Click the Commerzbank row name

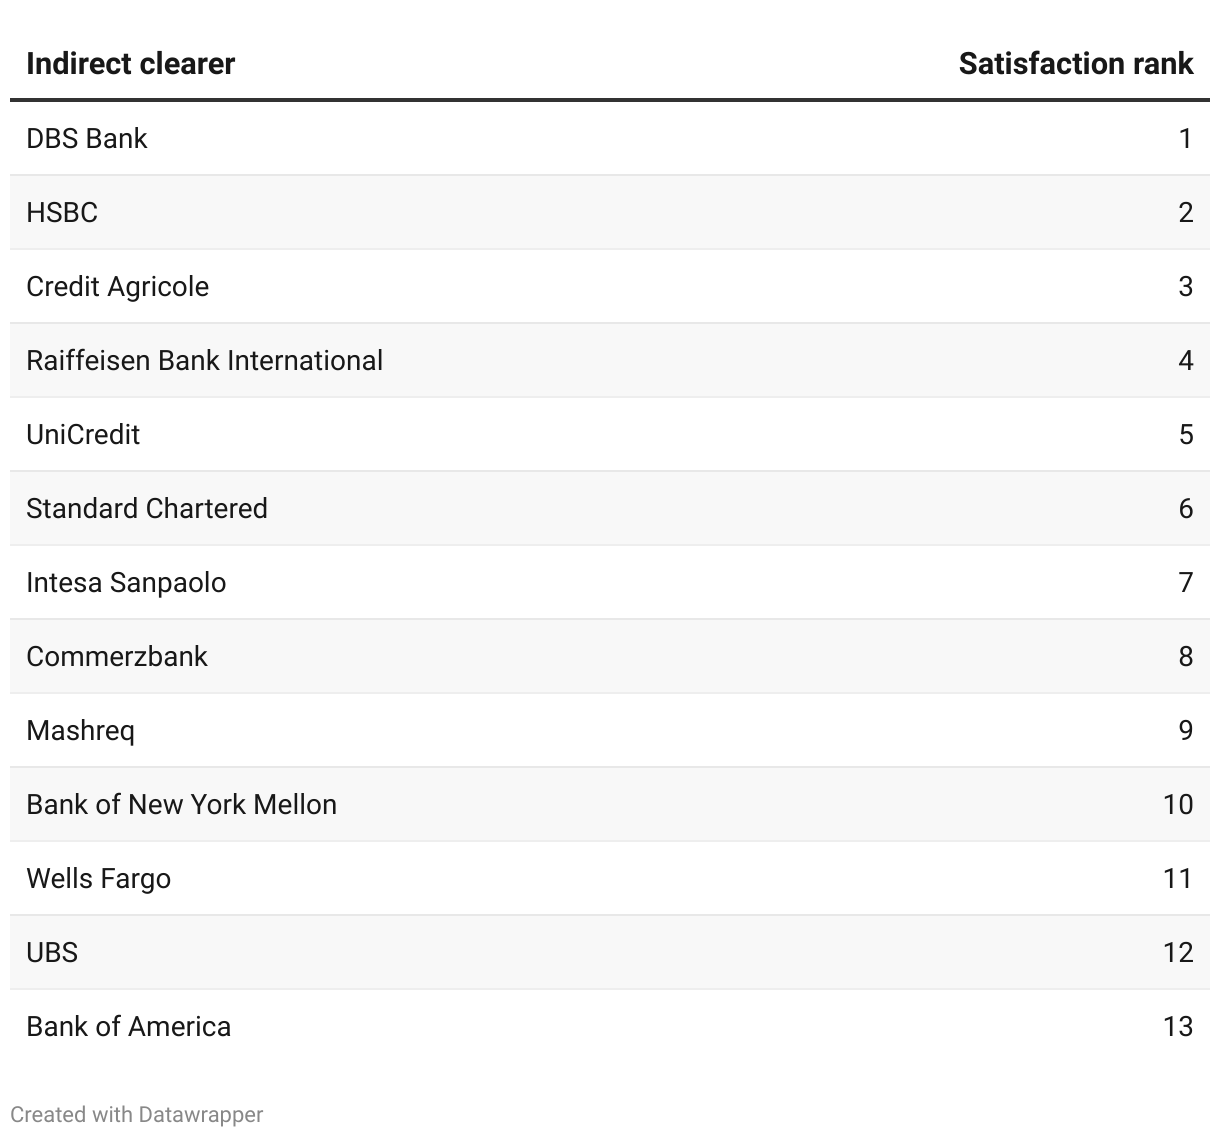tap(117, 656)
